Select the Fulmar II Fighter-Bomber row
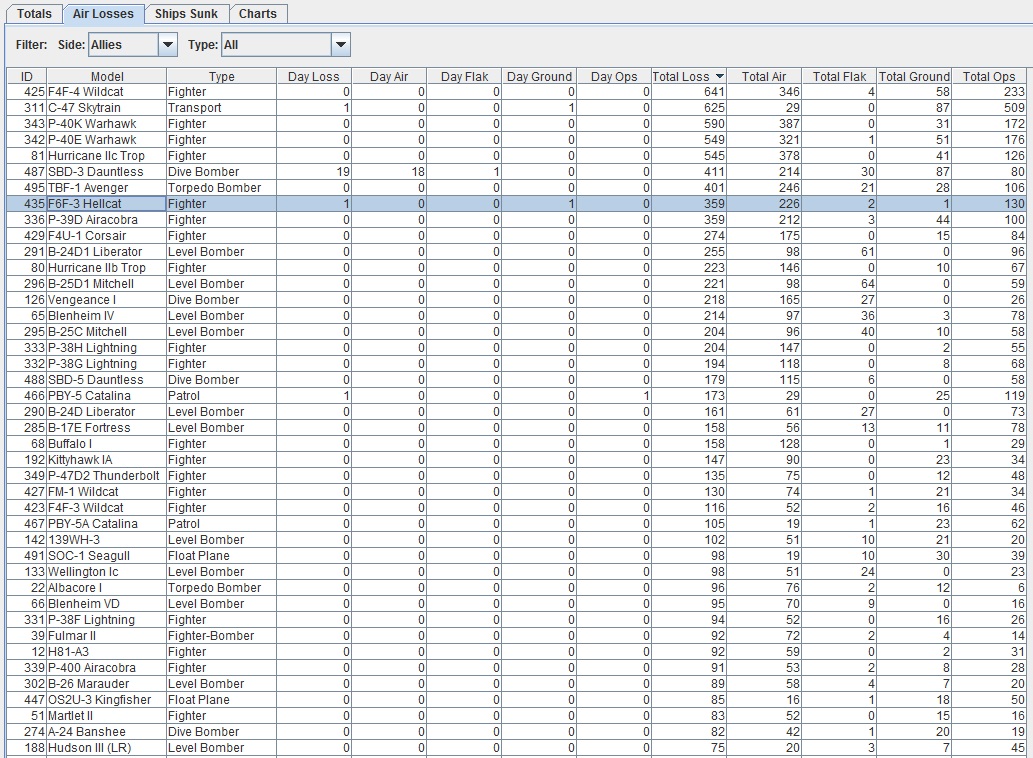This screenshot has width=1033, height=758. pyautogui.click(x=516, y=636)
